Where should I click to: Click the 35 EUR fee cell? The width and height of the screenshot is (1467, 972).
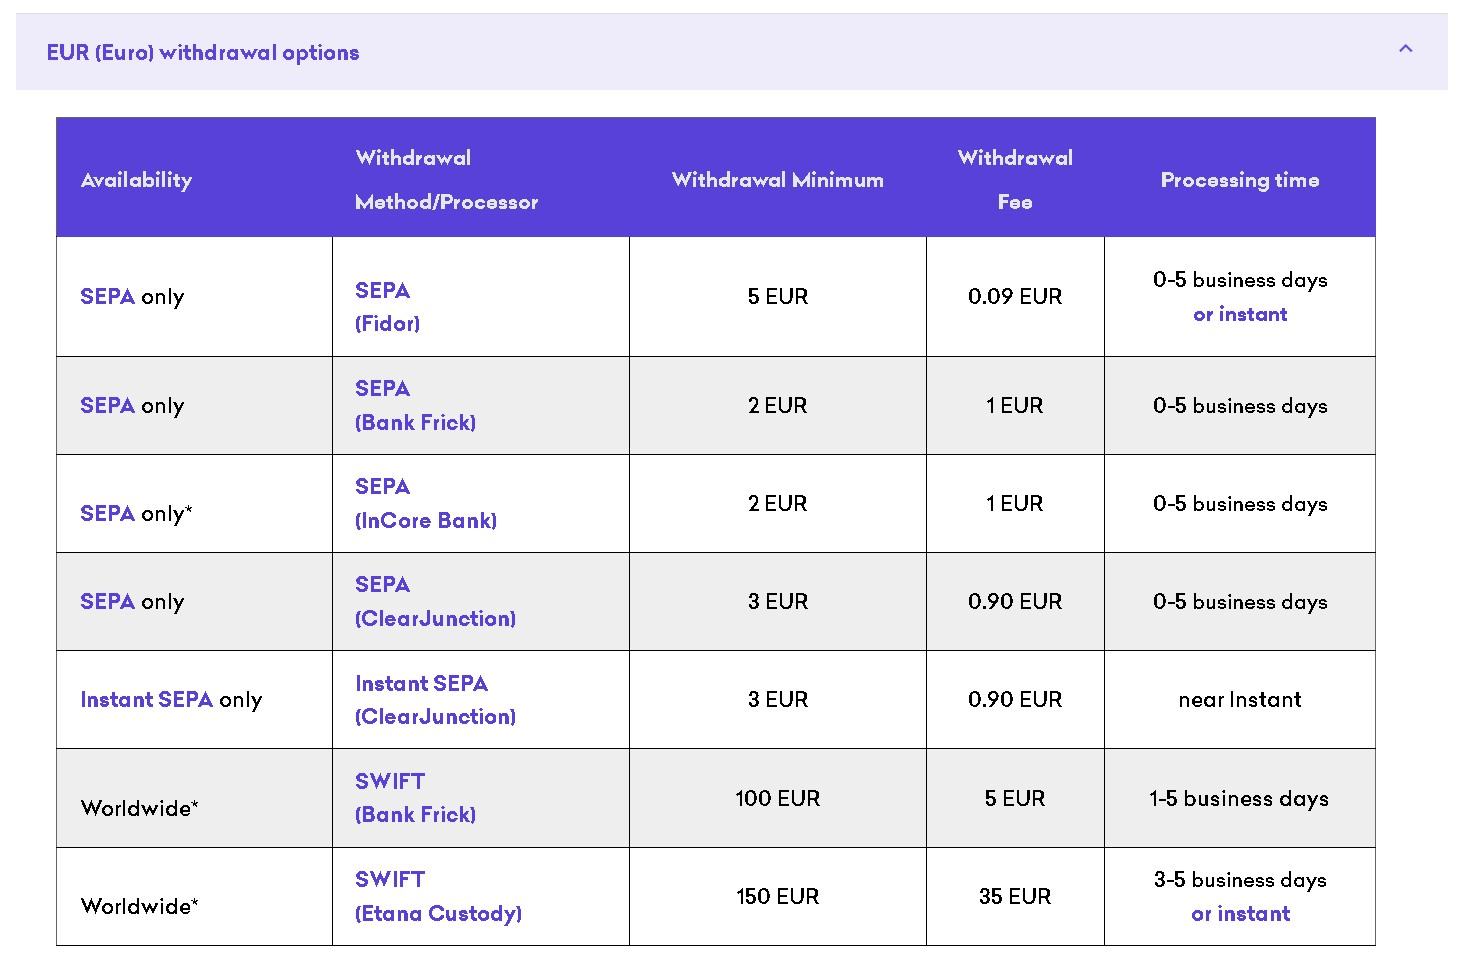pyautogui.click(x=1014, y=897)
